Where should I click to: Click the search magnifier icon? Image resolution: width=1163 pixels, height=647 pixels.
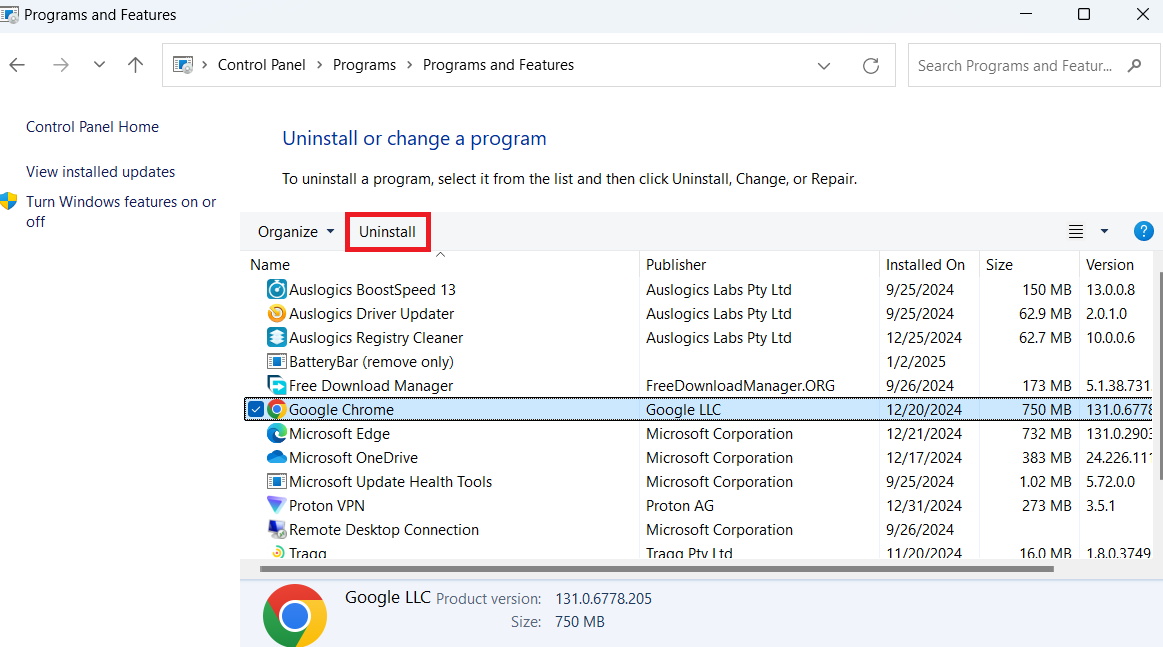pyautogui.click(x=1134, y=65)
